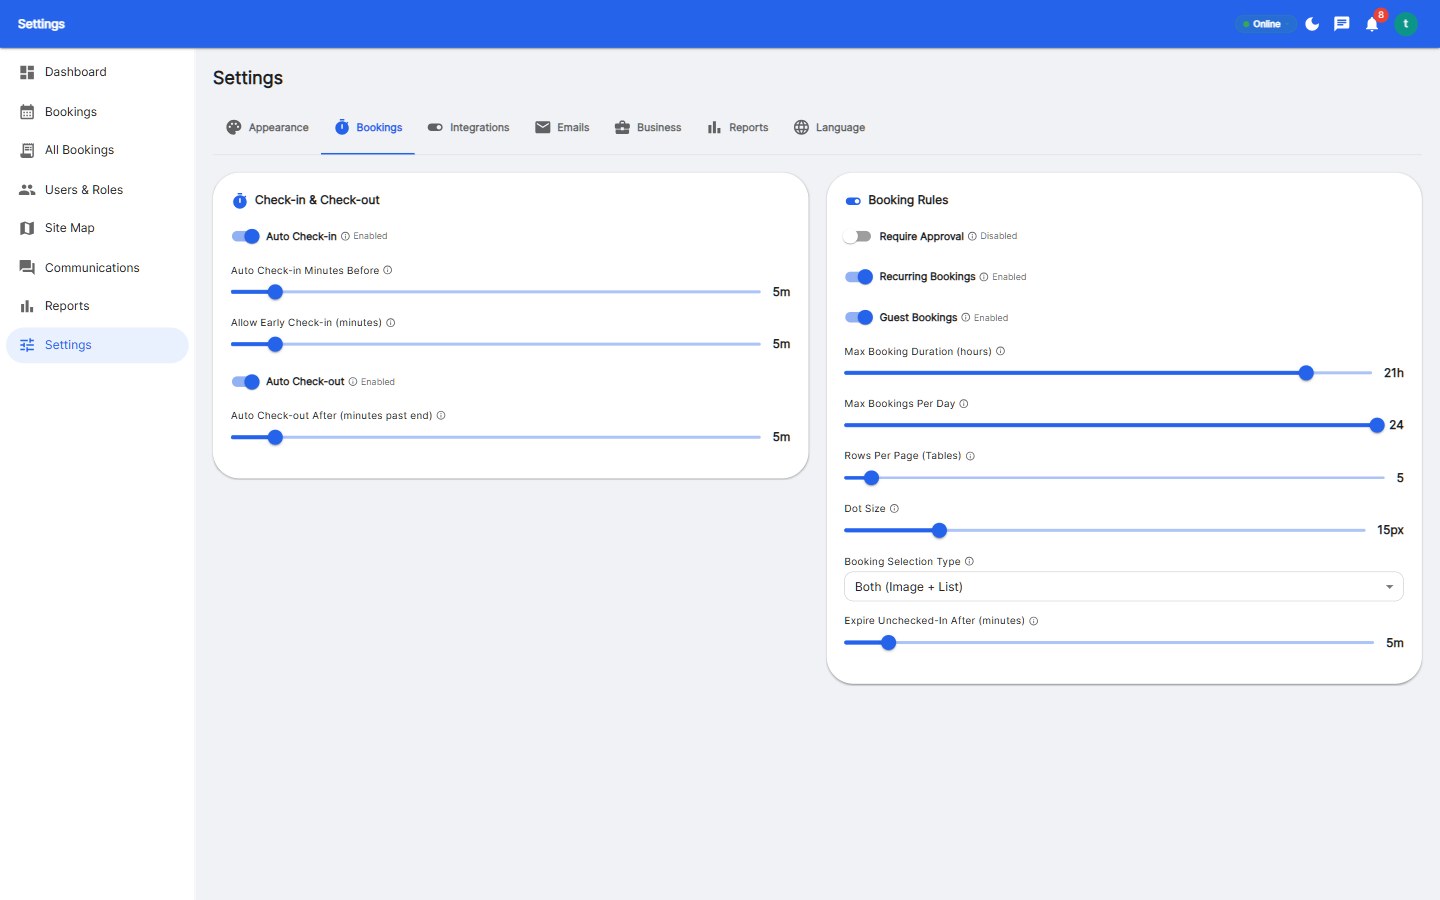The width and height of the screenshot is (1440, 900).
Task: Click Allow Early Check-in slider handle
Action: [275, 344]
